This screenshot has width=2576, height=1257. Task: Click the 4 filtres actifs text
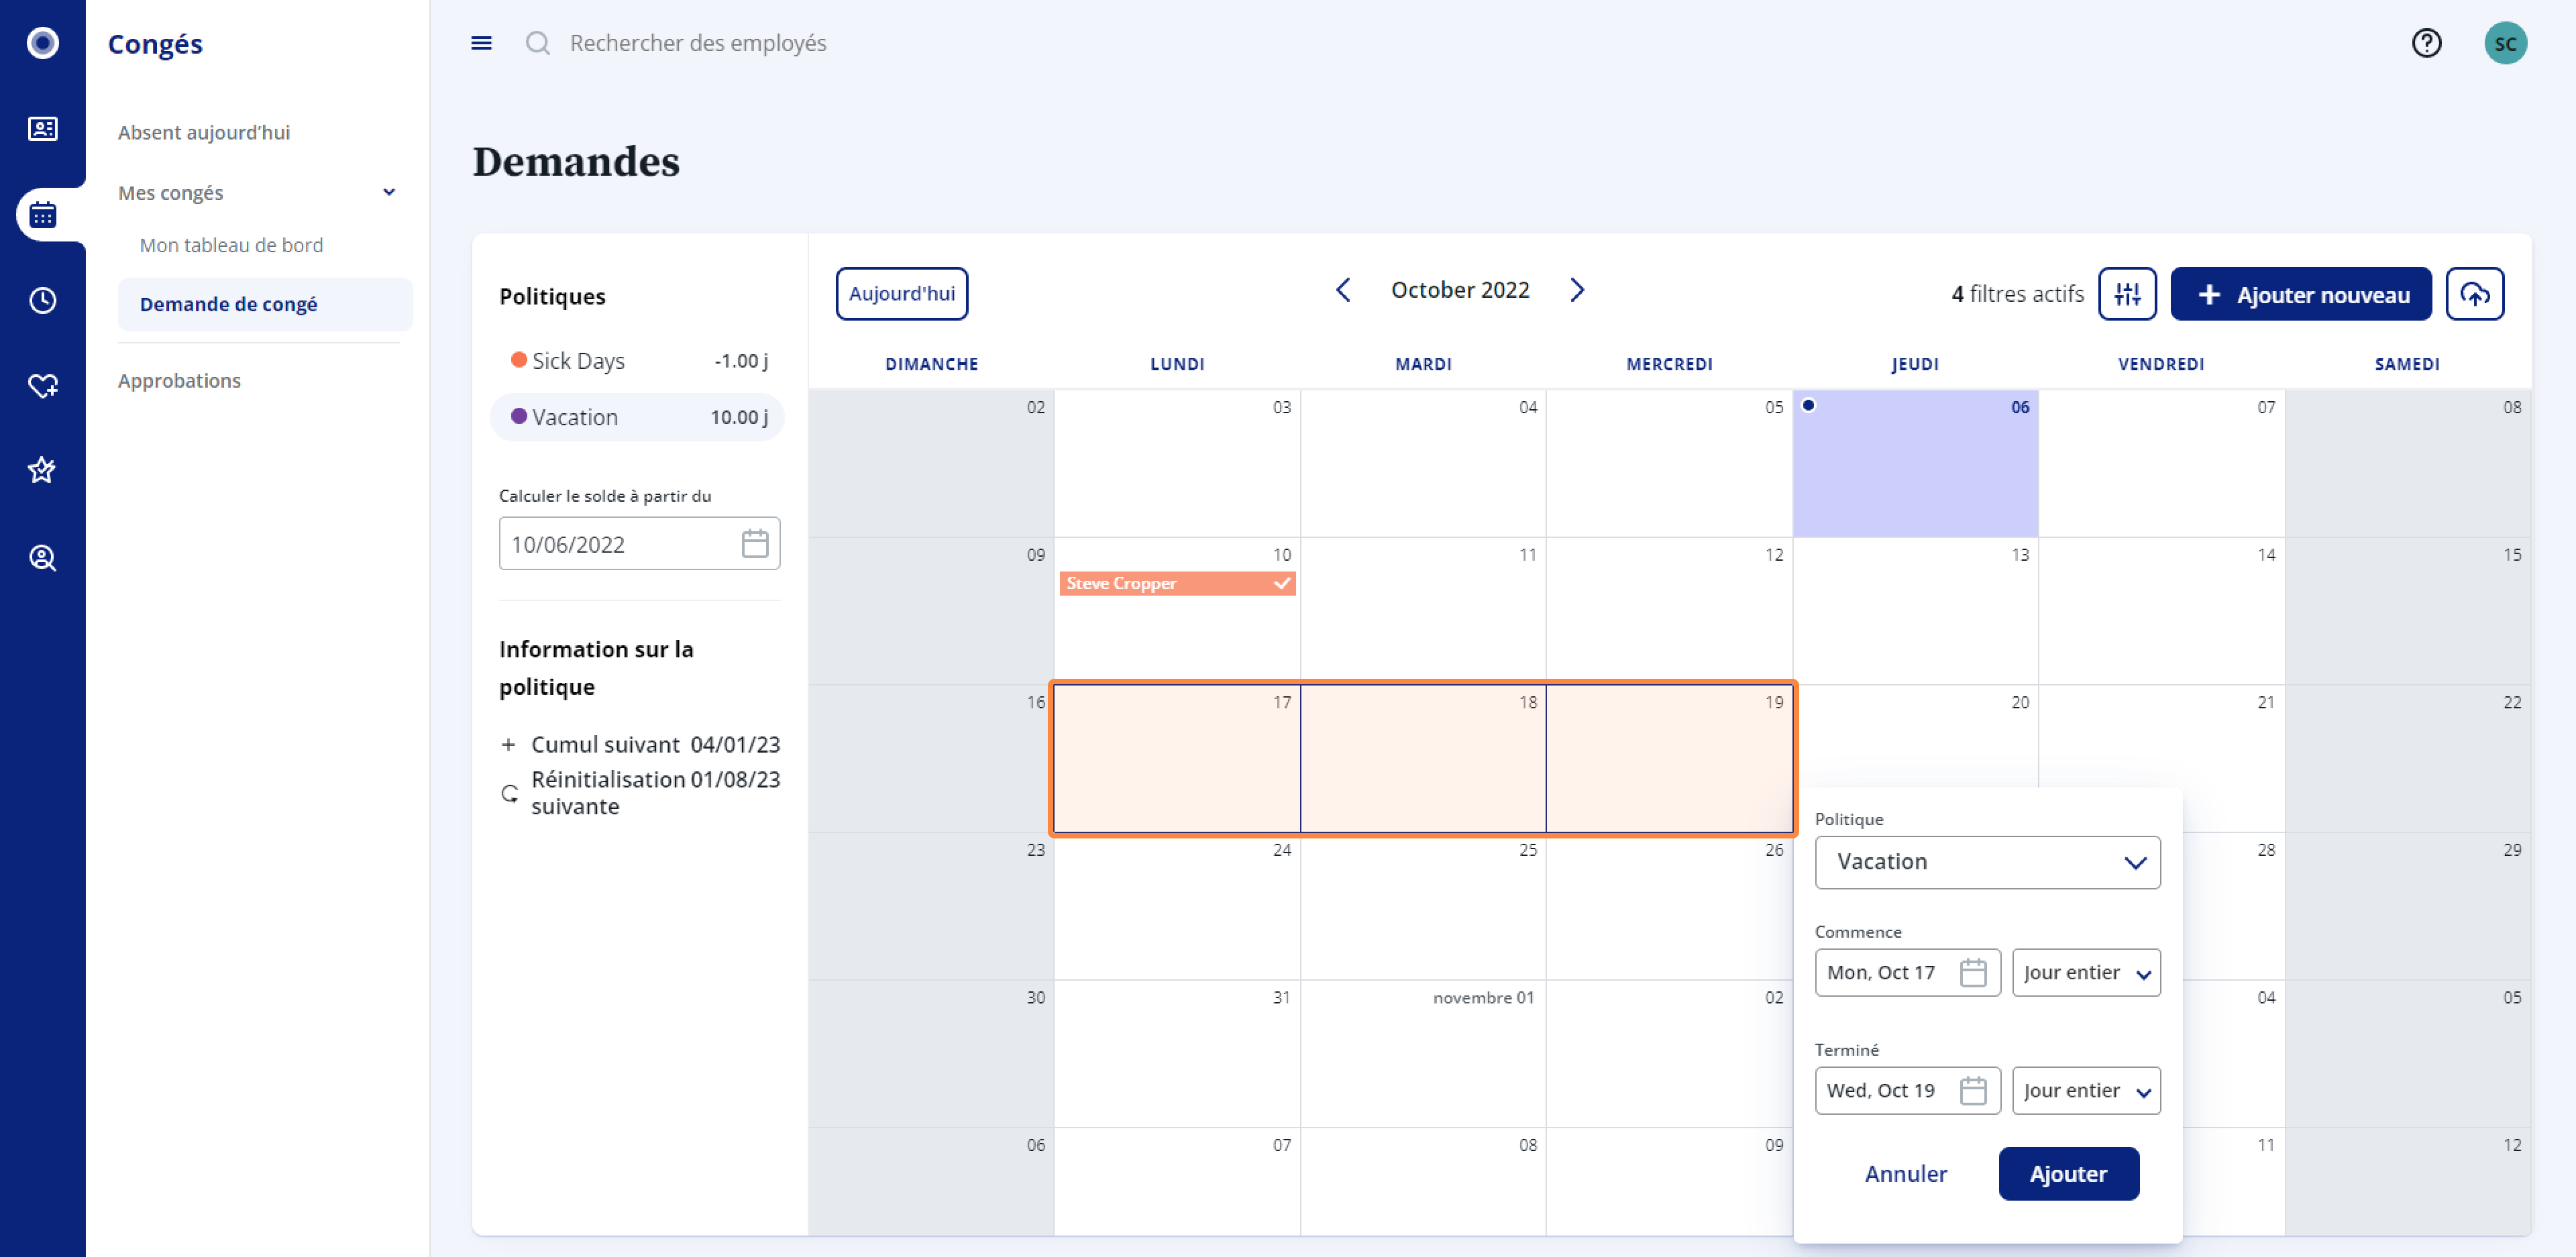pos(2017,294)
